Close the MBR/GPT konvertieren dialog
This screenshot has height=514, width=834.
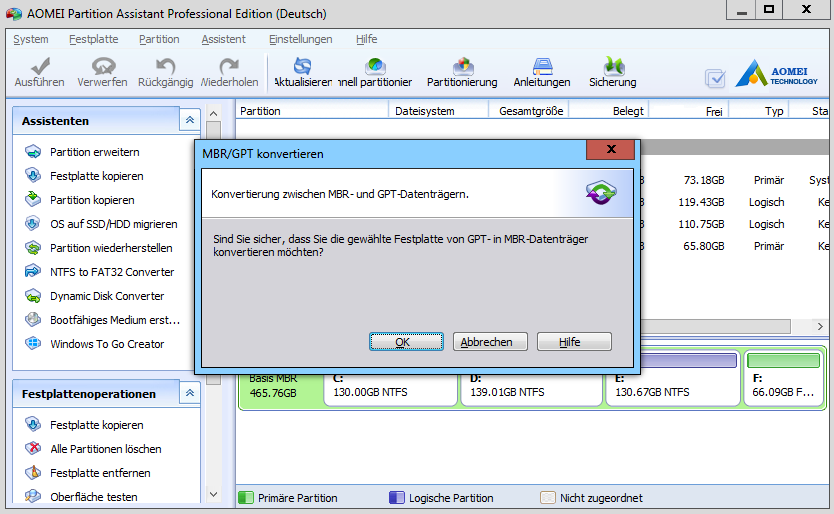[x=611, y=150]
